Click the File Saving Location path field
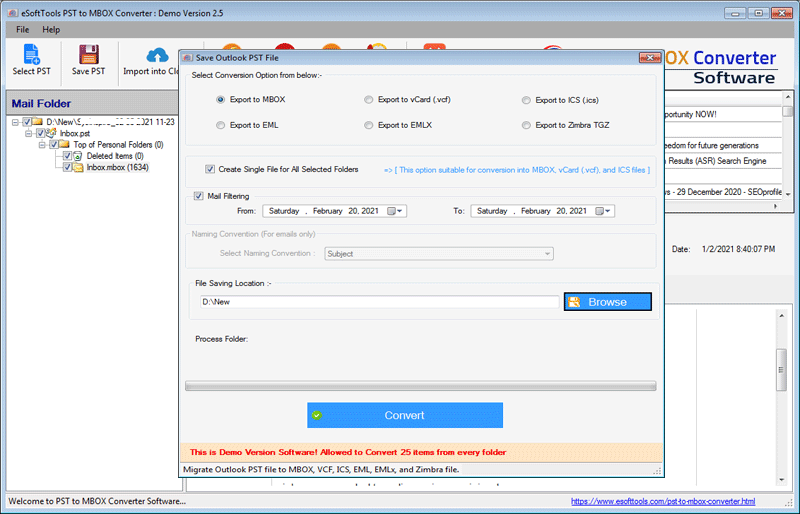 click(x=380, y=302)
